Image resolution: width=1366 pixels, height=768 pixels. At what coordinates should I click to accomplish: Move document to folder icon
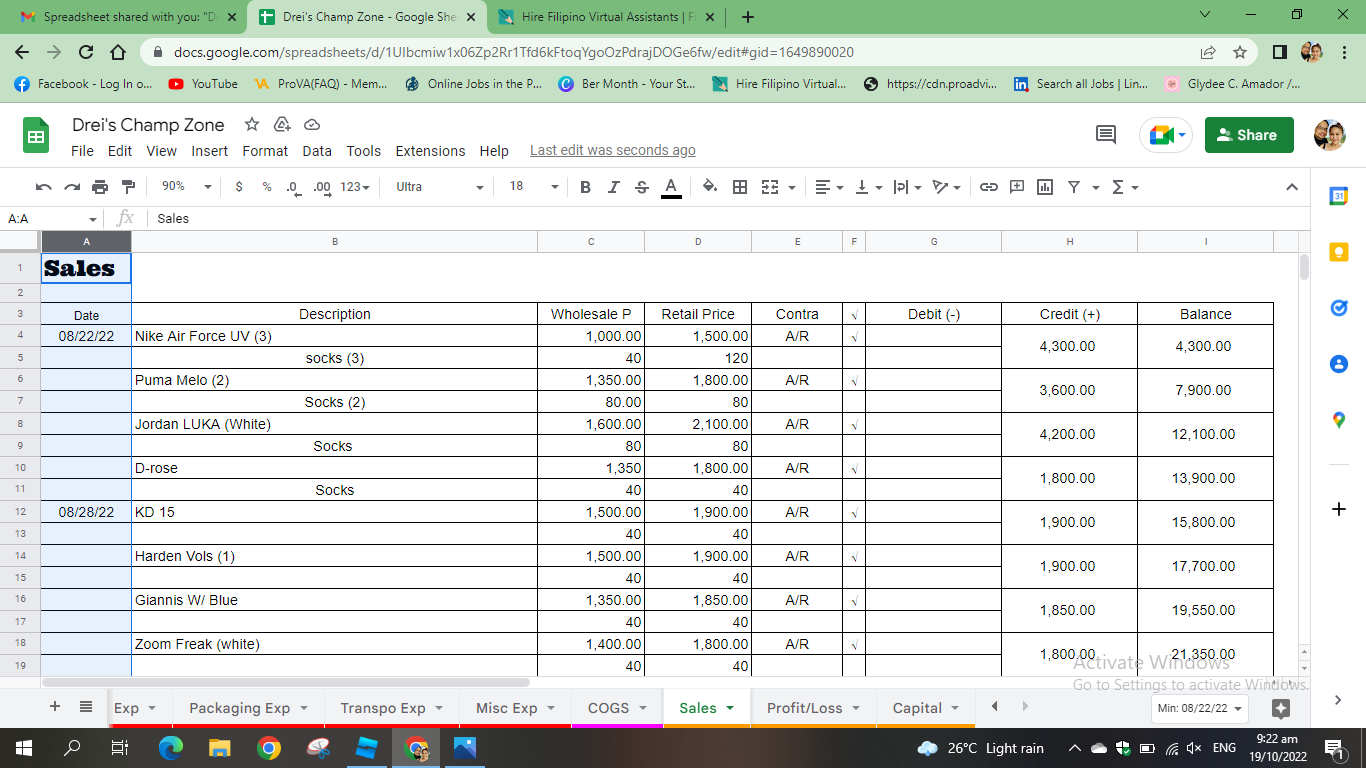(282, 124)
